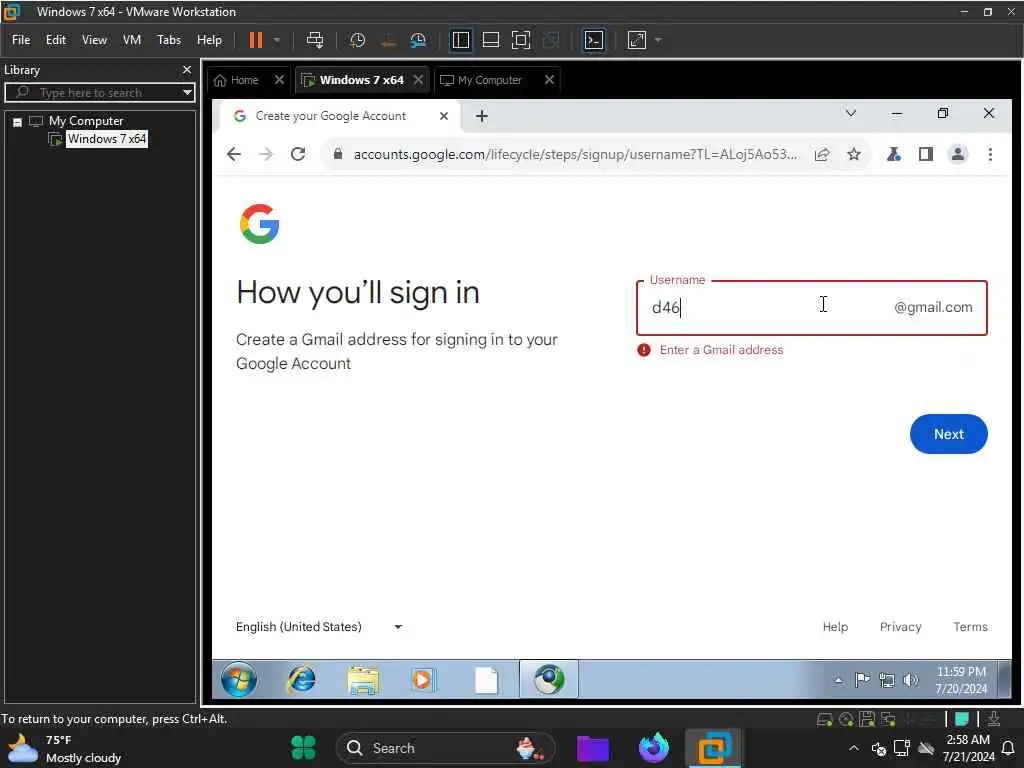
Task: Send Ctrl+Alt+Del to the virtual machine
Action: pyautogui.click(x=315, y=40)
